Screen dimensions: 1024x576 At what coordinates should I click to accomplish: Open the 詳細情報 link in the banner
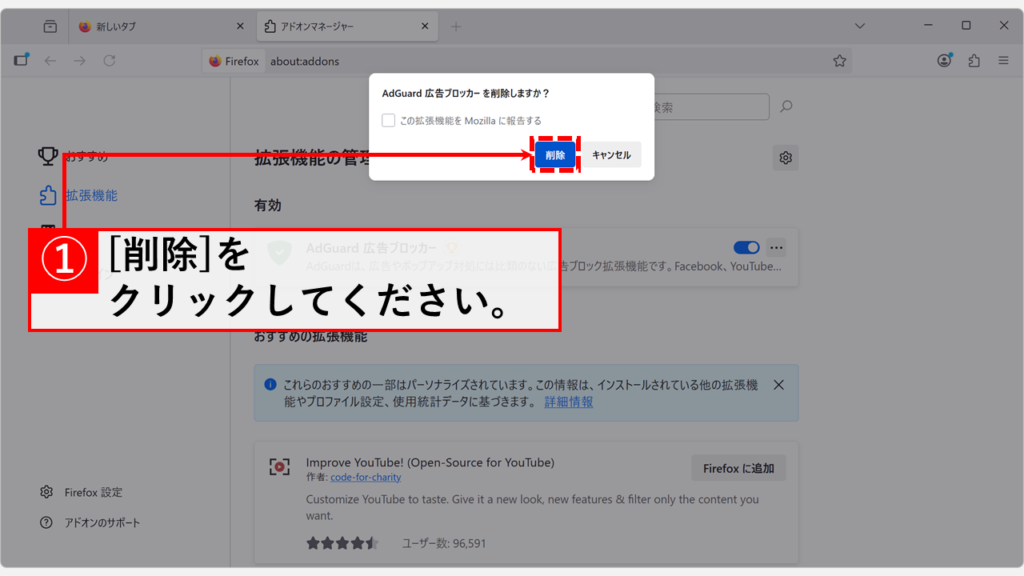click(569, 402)
